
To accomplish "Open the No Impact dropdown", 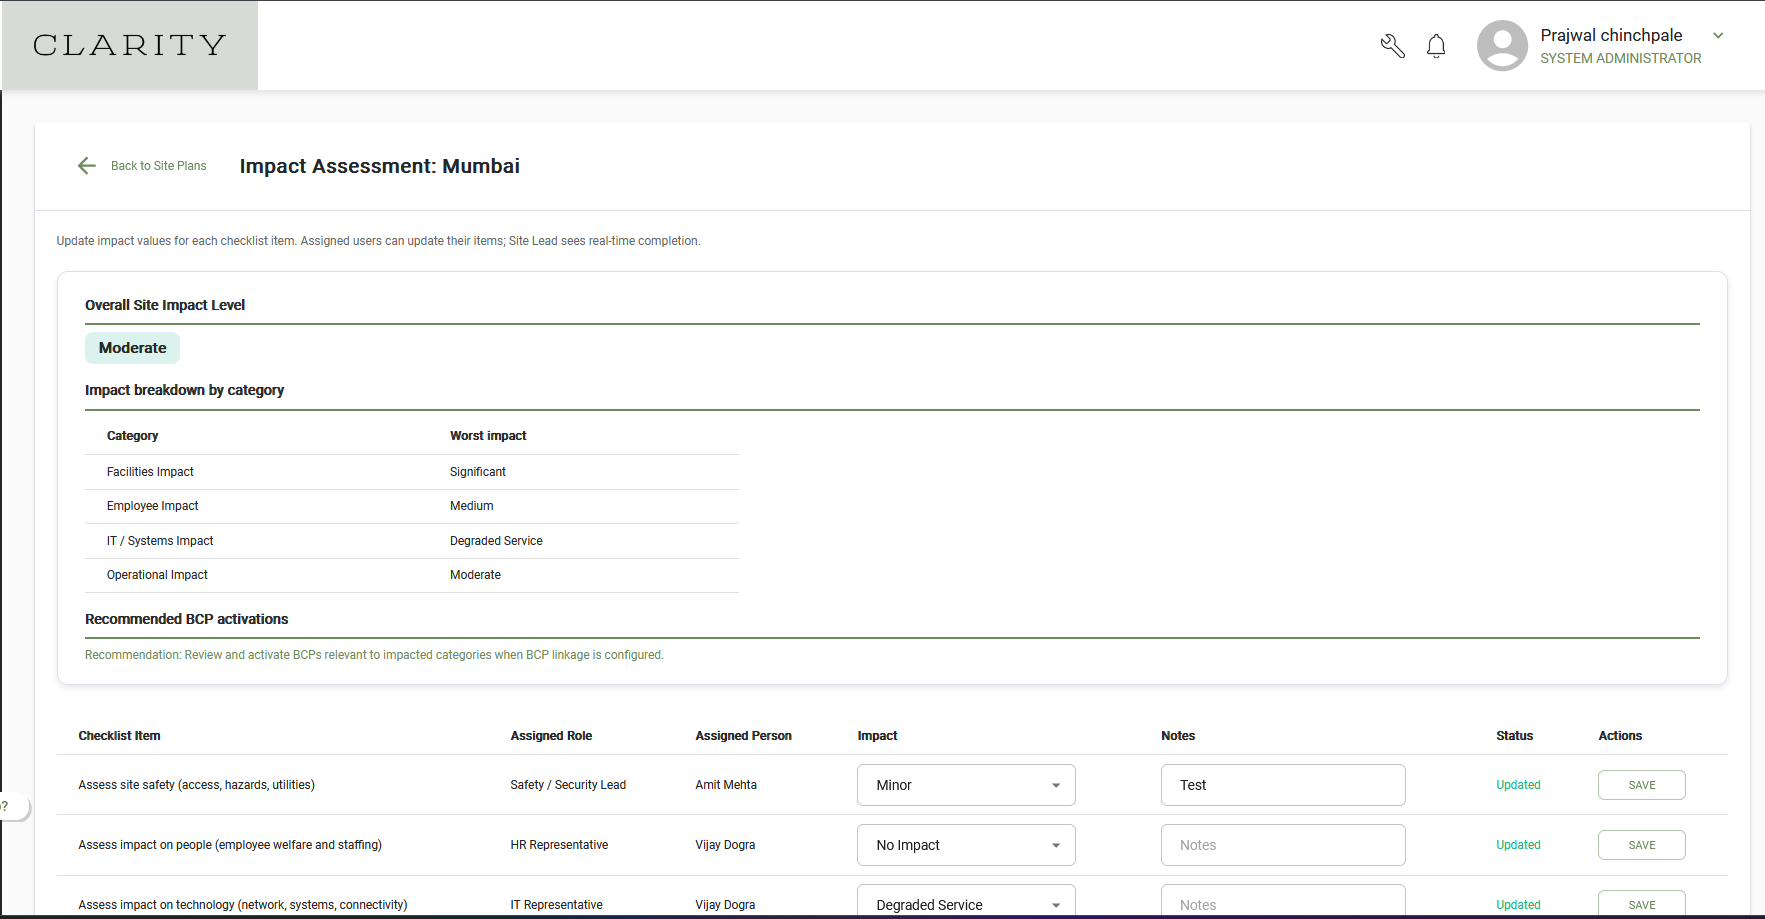I will [966, 845].
